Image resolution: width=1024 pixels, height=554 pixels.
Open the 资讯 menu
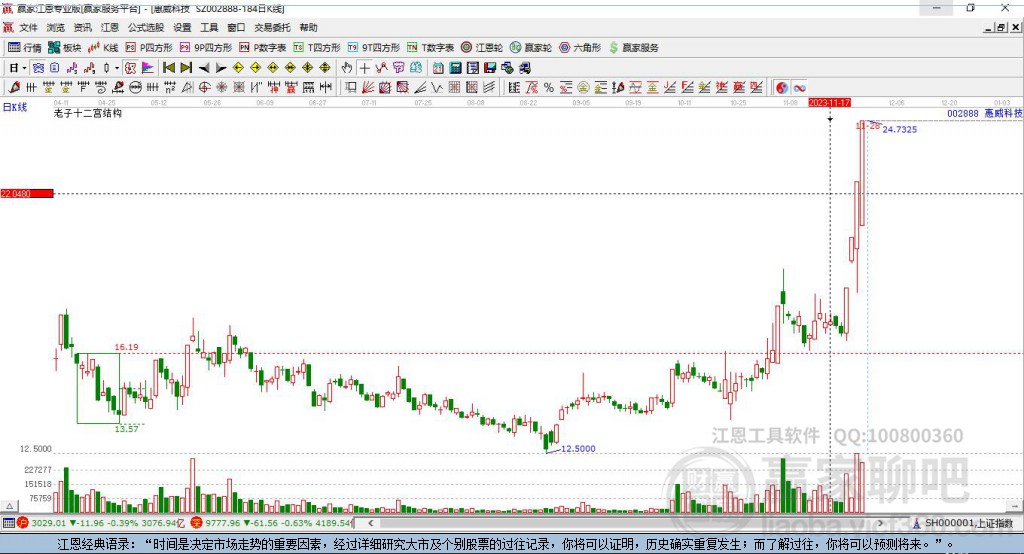pyautogui.click(x=82, y=27)
